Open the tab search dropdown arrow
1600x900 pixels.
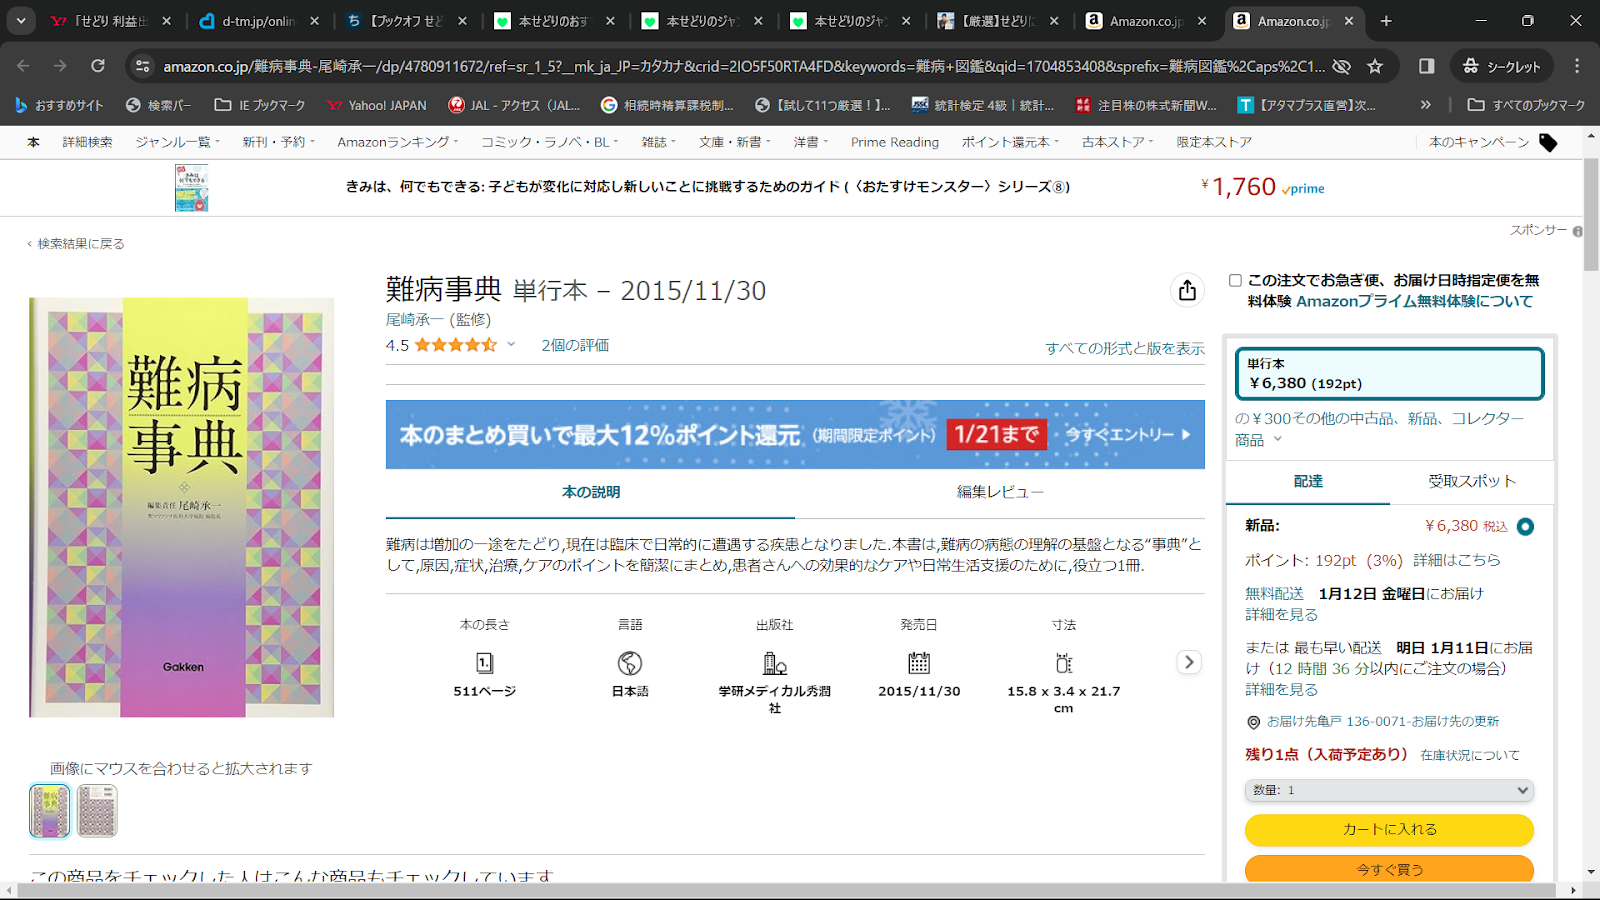click(x=21, y=21)
